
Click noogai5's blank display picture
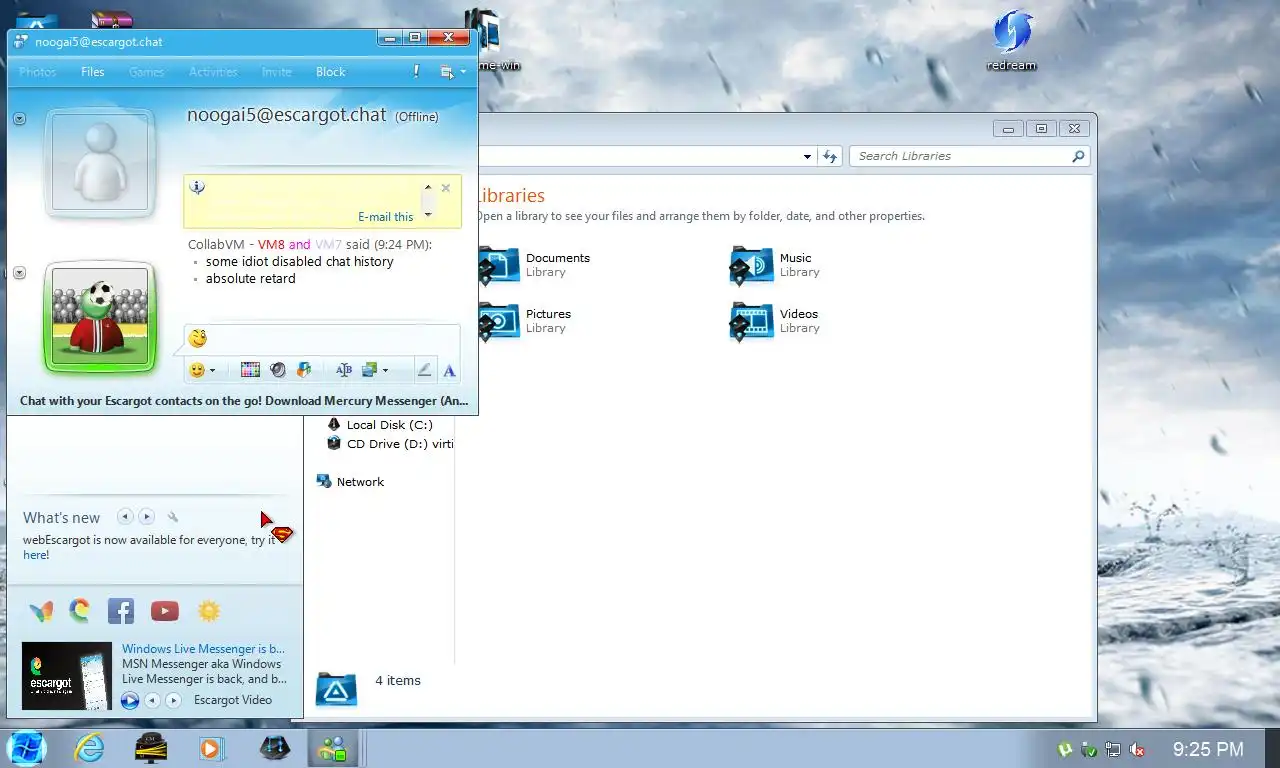click(x=100, y=162)
